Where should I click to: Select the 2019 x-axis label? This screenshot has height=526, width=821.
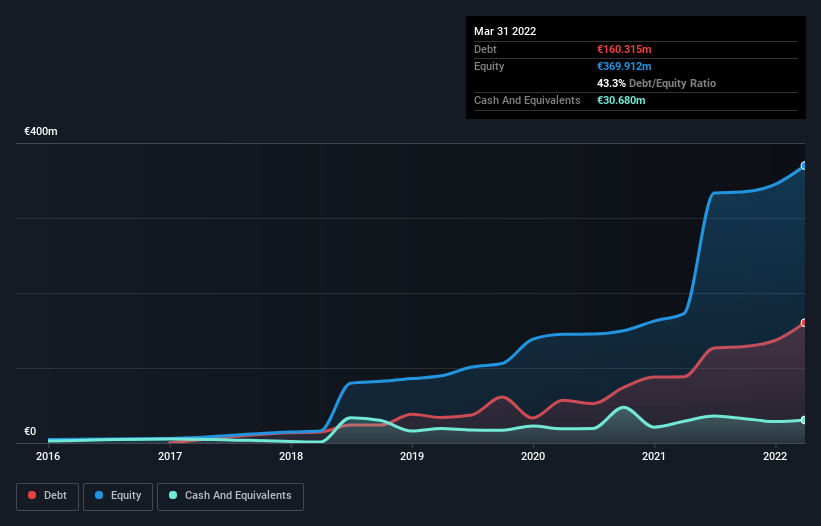point(412,456)
